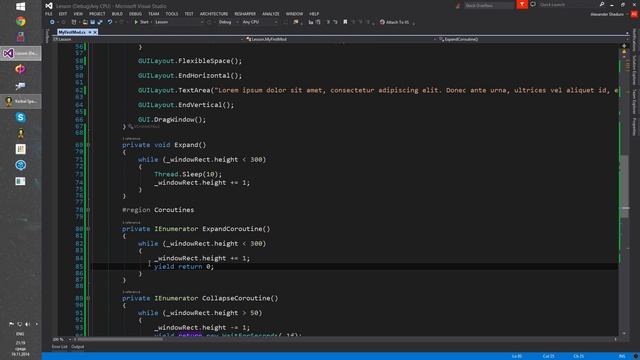The image size is (640, 360).
Task: Switch to Visual Studio taskbar item
Action: point(20,53)
